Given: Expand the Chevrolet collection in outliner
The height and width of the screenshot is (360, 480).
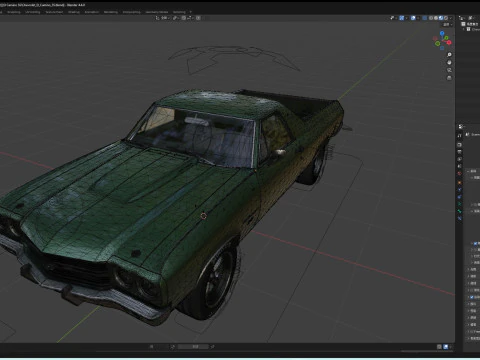Looking at the screenshot, I should coord(464,29).
